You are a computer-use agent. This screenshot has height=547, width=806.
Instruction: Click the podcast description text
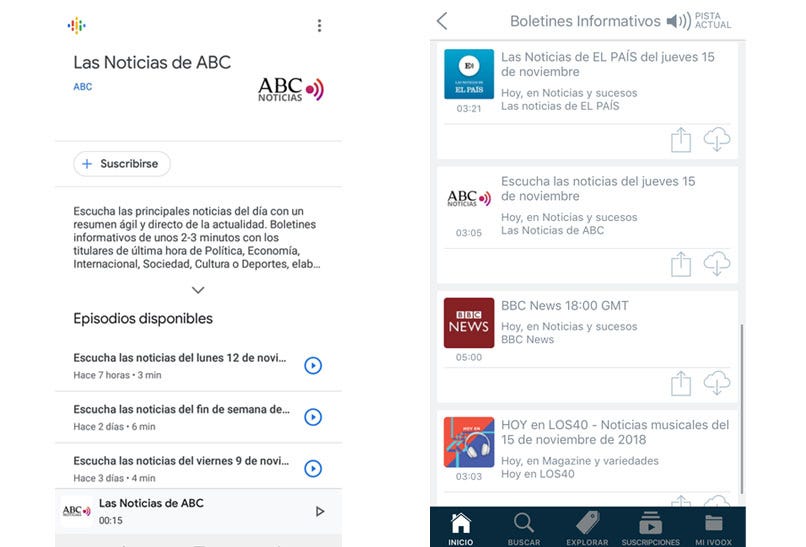pos(196,238)
